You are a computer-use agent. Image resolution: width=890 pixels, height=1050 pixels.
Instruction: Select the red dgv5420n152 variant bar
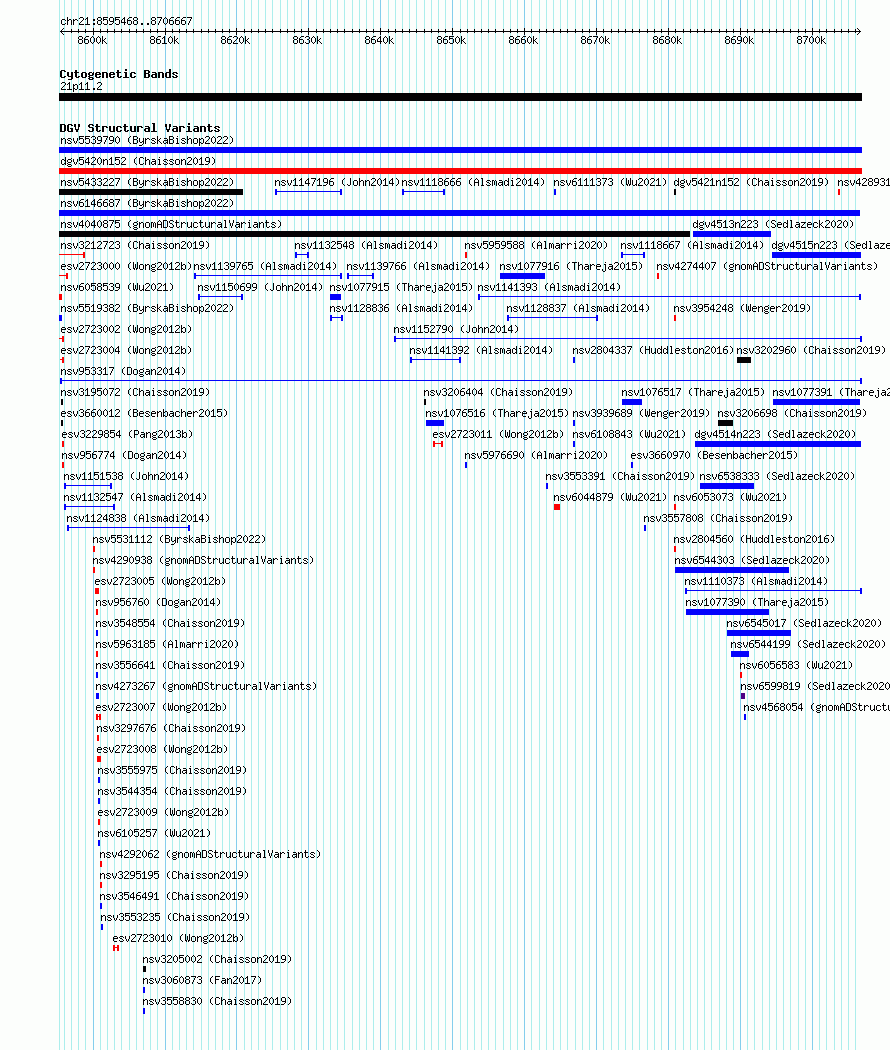460,171
